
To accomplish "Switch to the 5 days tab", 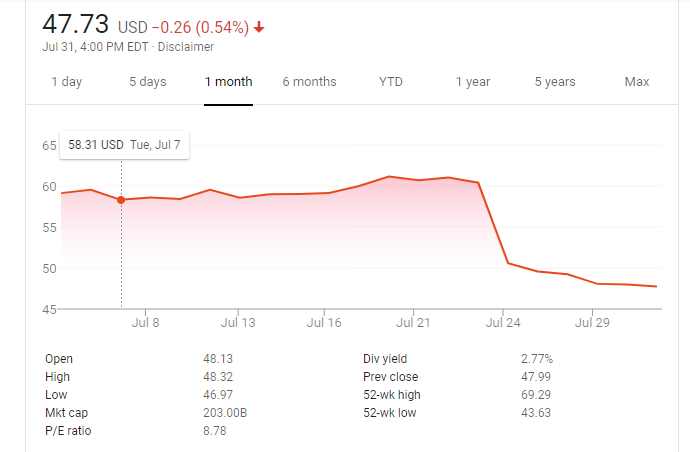I will point(147,82).
